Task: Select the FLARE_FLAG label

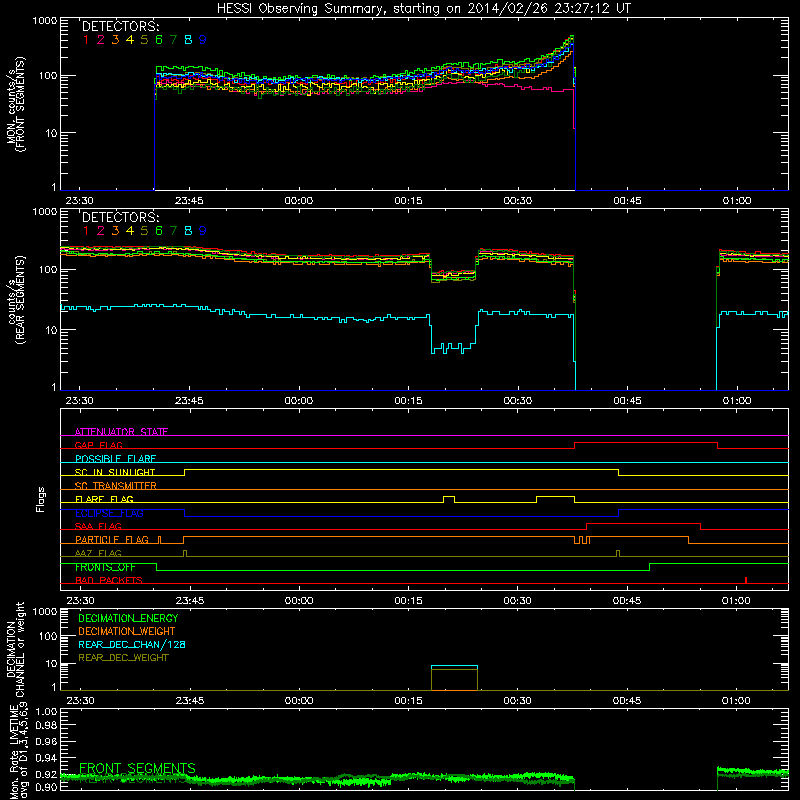Action: [x=104, y=499]
